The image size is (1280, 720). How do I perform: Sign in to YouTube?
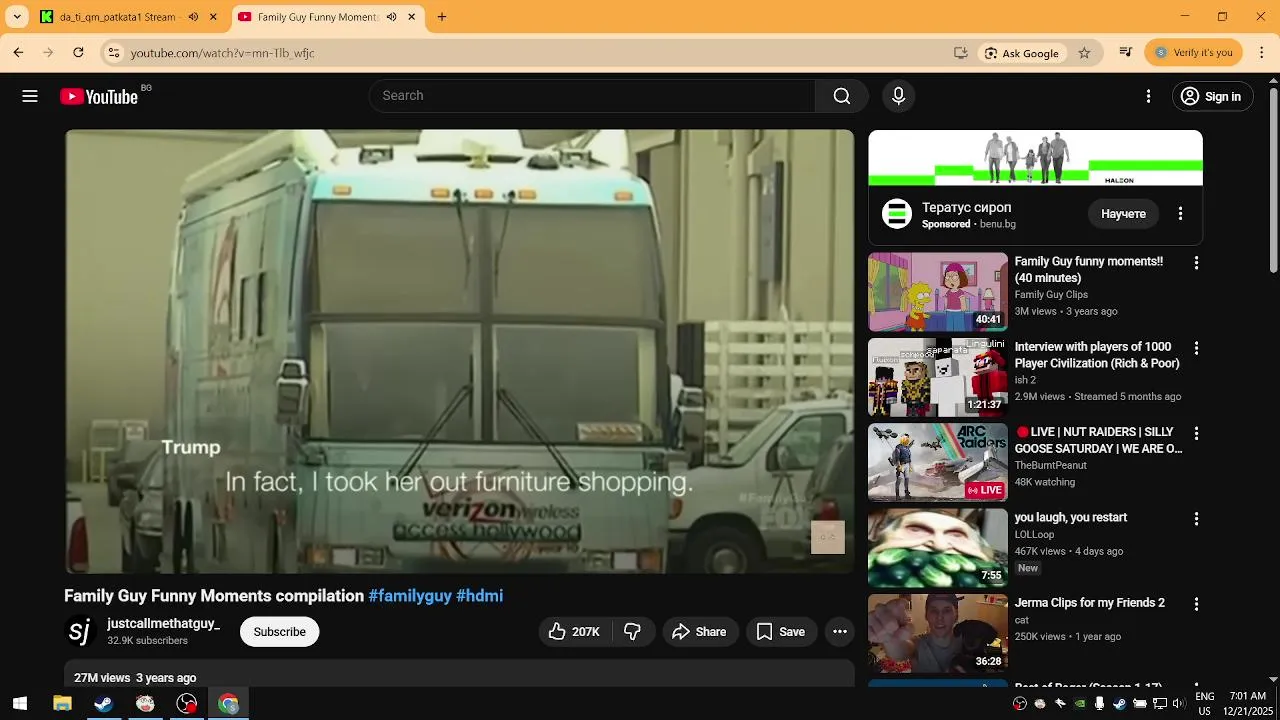point(1211,96)
